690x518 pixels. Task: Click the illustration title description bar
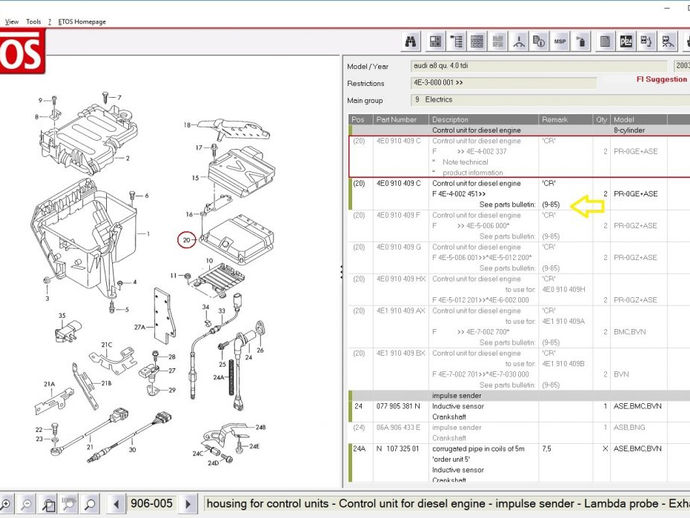tap(447, 503)
